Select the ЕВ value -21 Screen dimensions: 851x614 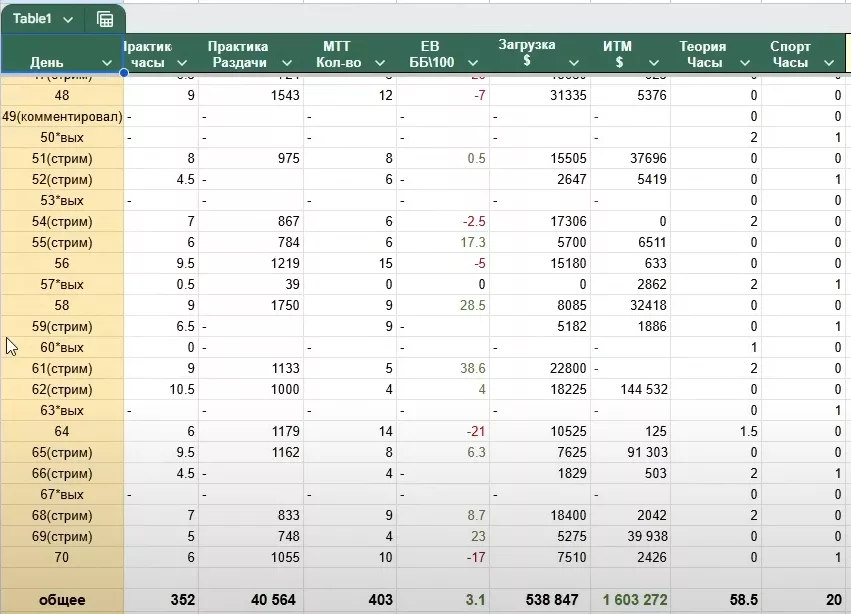coord(476,432)
